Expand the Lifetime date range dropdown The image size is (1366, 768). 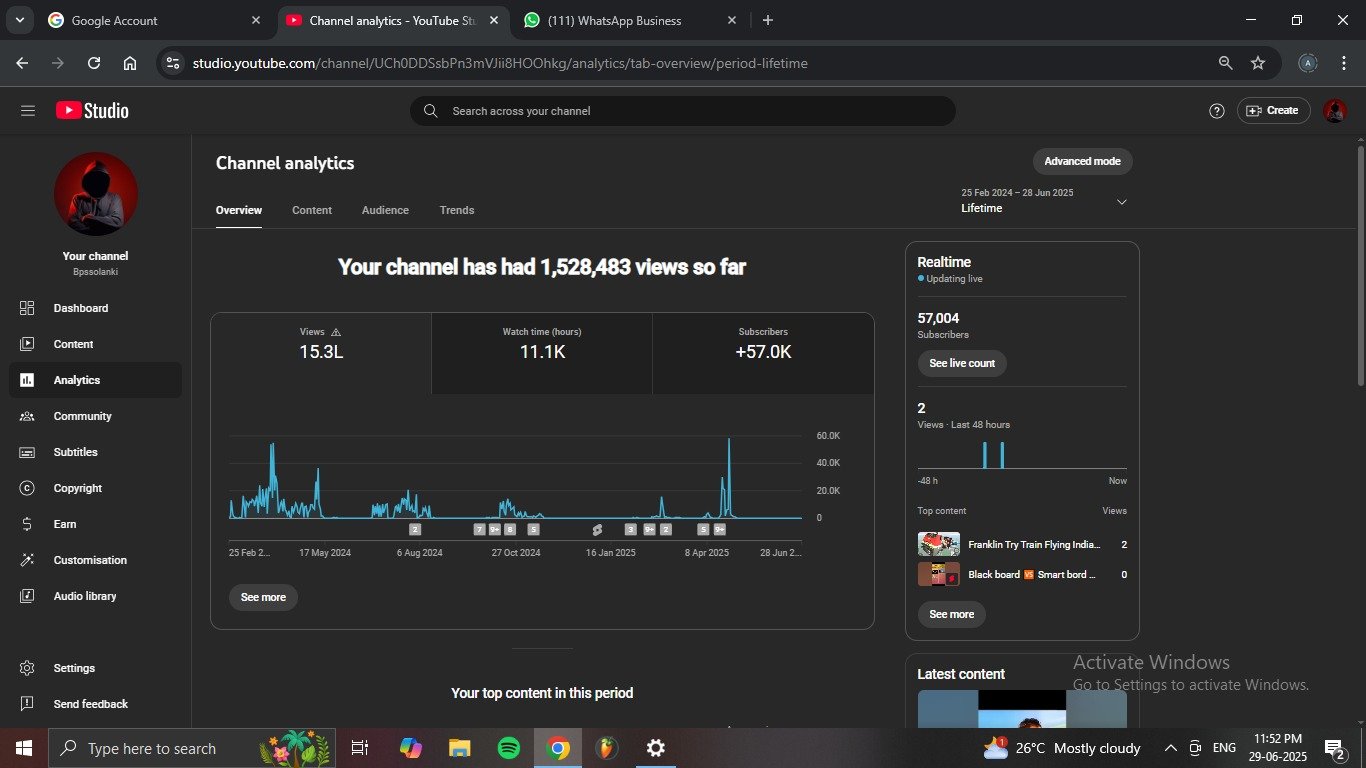point(1121,202)
